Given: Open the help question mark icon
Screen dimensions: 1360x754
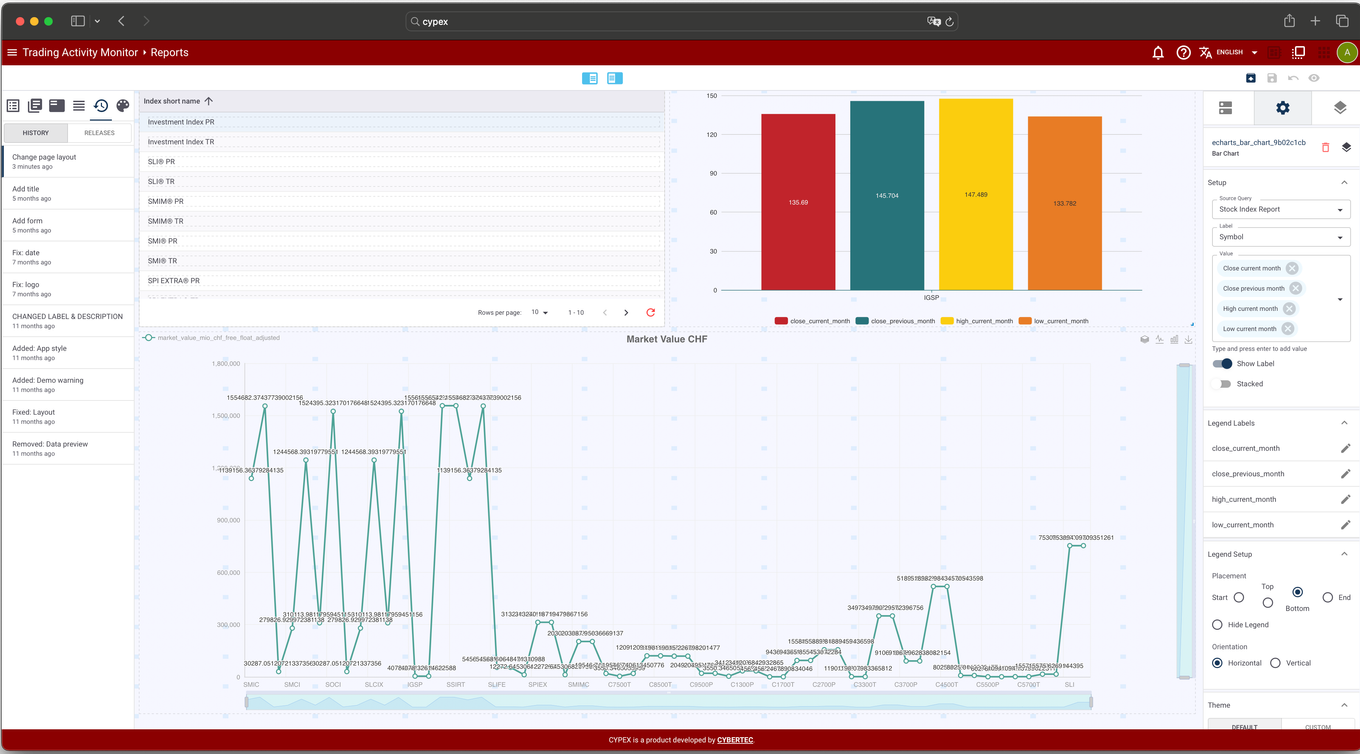Looking at the screenshot, I should 1183,53.
